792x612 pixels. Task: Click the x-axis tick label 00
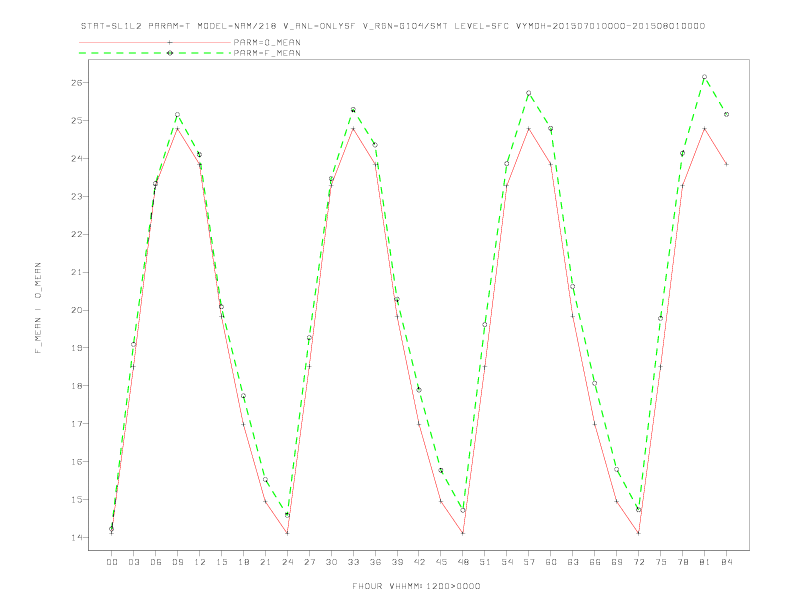[112, 562]
